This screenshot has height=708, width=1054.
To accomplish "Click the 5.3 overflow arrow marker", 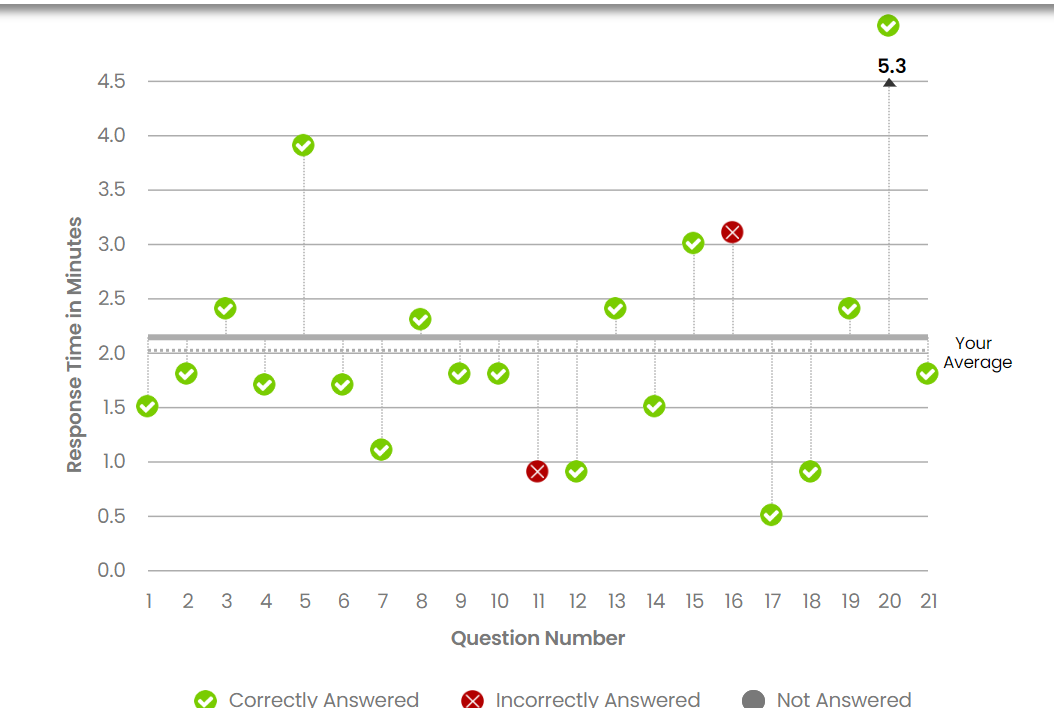I will (889, 82).
